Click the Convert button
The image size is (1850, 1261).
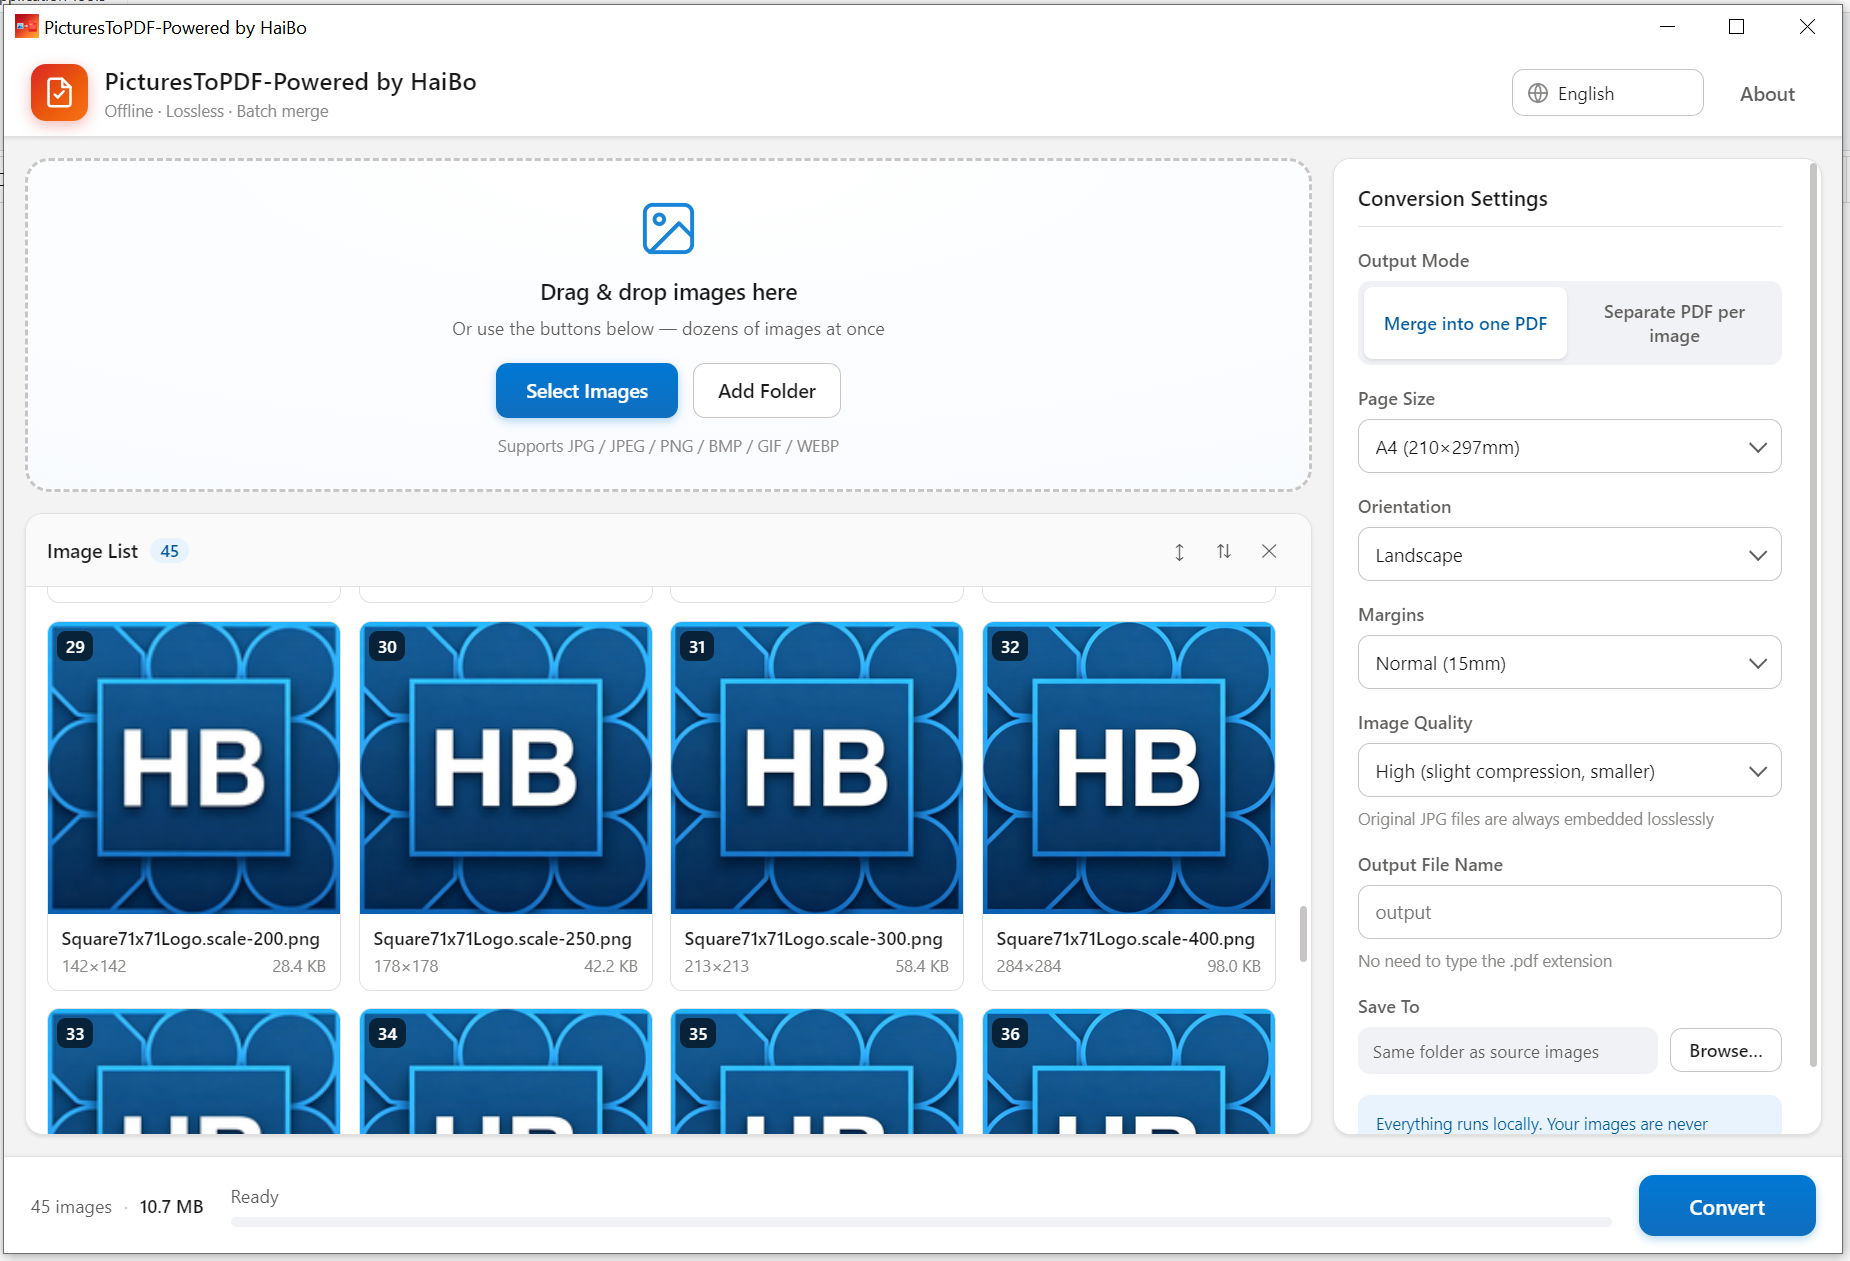click(x=1727, y=1207)
